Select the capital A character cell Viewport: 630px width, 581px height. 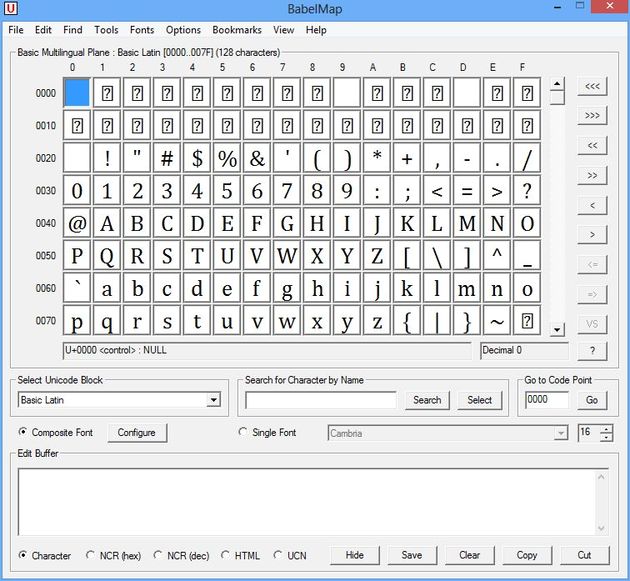tap(107, 223)
